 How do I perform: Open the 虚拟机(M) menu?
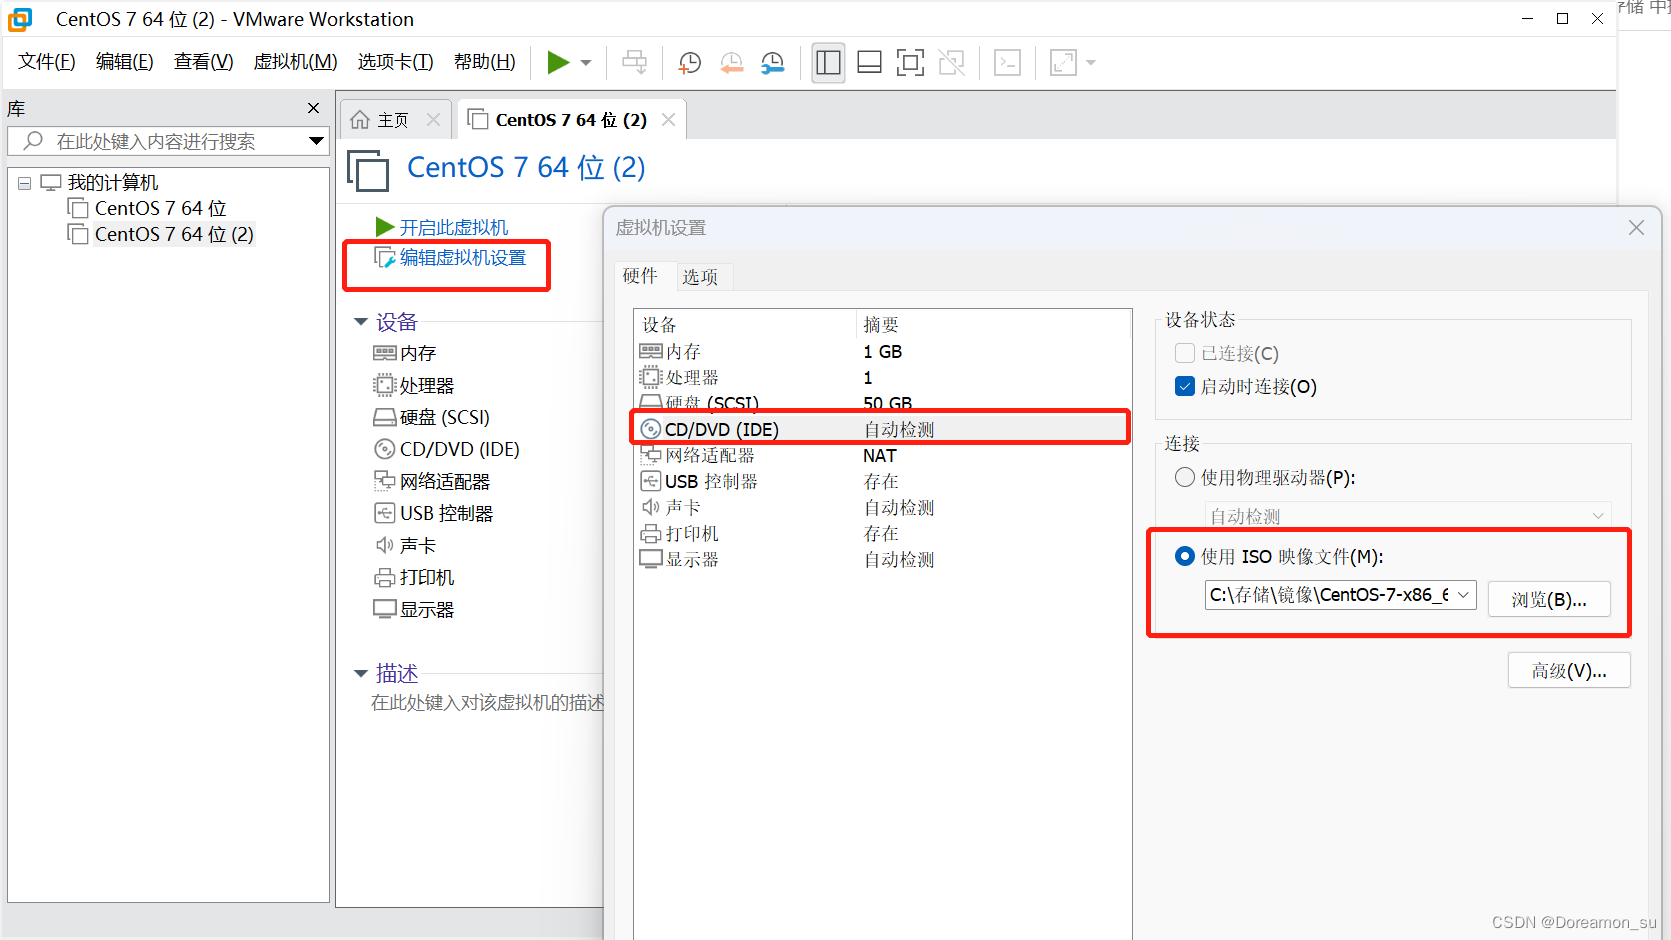click(296, 62)
